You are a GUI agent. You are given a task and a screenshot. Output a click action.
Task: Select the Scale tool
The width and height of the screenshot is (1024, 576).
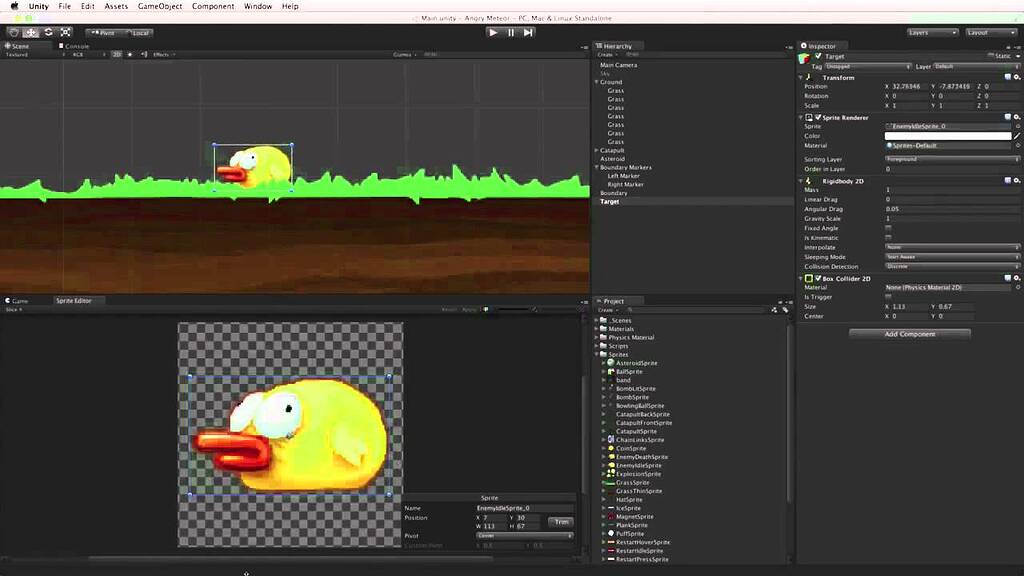point(64,32)
